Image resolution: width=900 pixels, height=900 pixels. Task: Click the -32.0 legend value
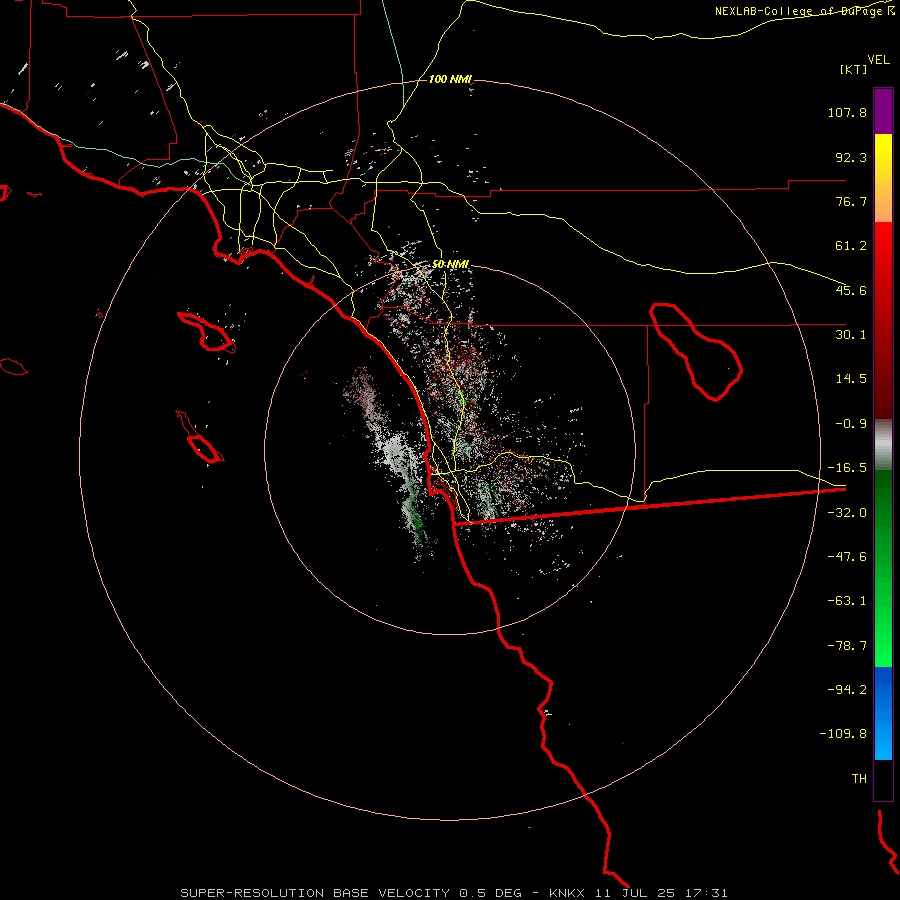[x=847, y=513]
